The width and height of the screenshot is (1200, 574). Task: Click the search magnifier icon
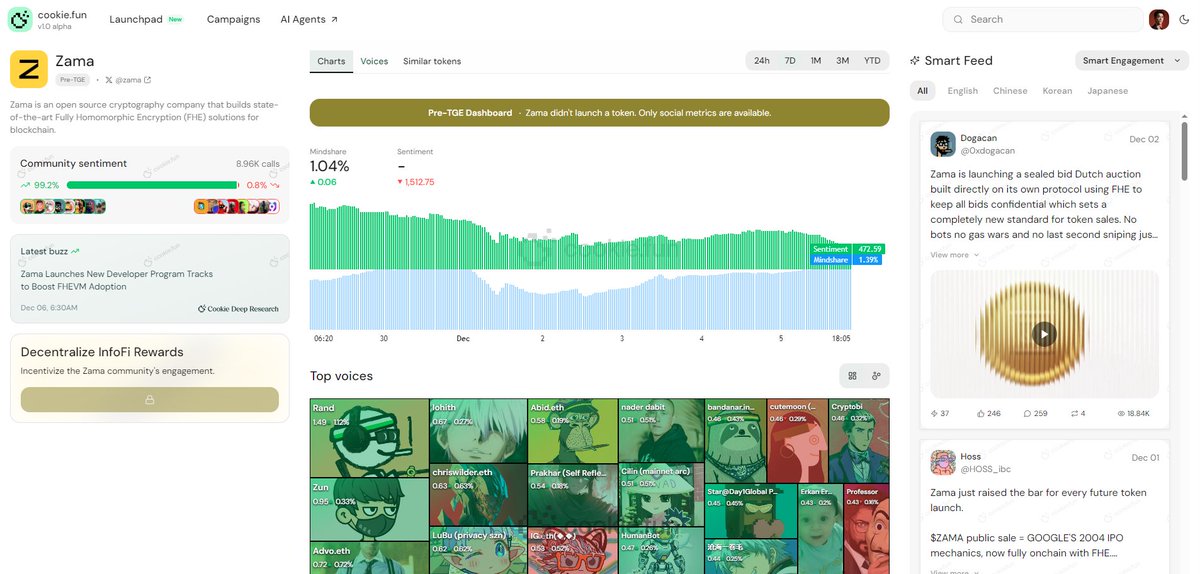[x=958, y=19]
